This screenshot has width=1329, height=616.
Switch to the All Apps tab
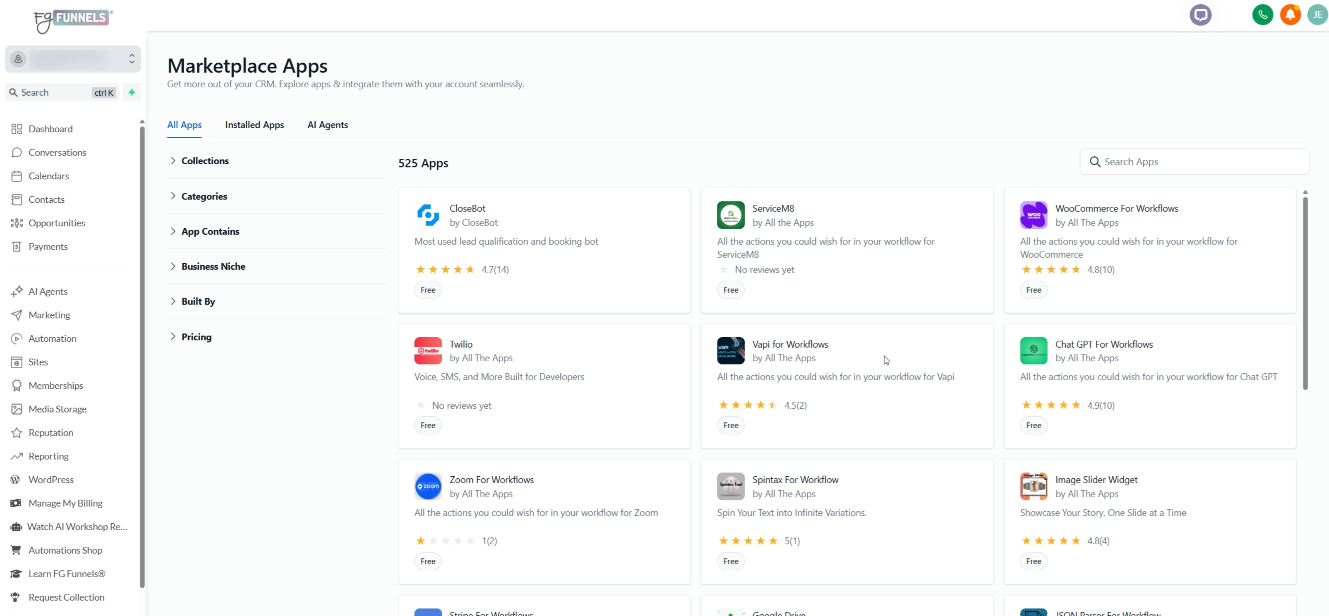[184, 125]
